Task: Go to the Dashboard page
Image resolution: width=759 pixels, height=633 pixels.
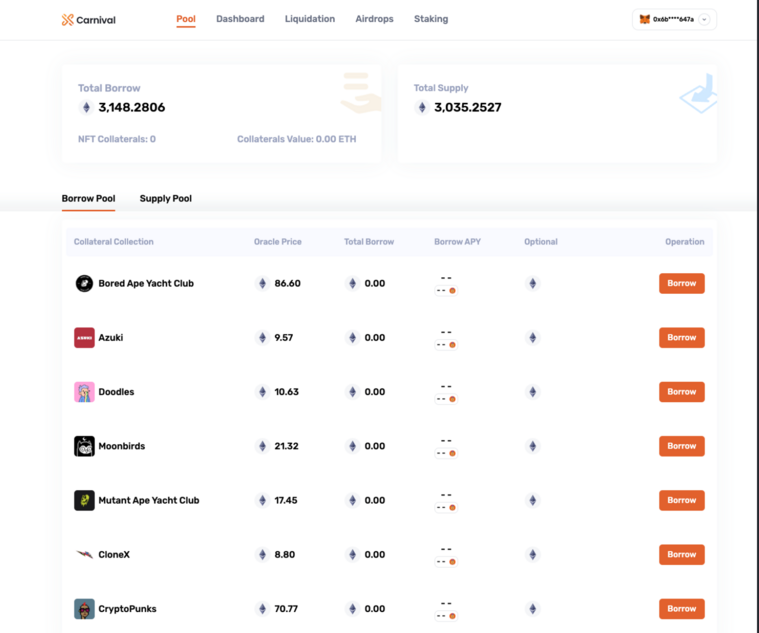Action: [240, 19]
